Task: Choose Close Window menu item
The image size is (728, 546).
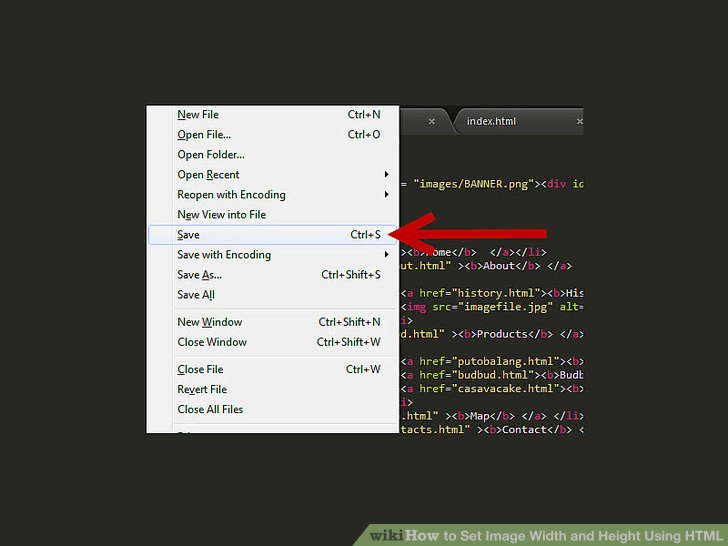Action: point(273,342)
